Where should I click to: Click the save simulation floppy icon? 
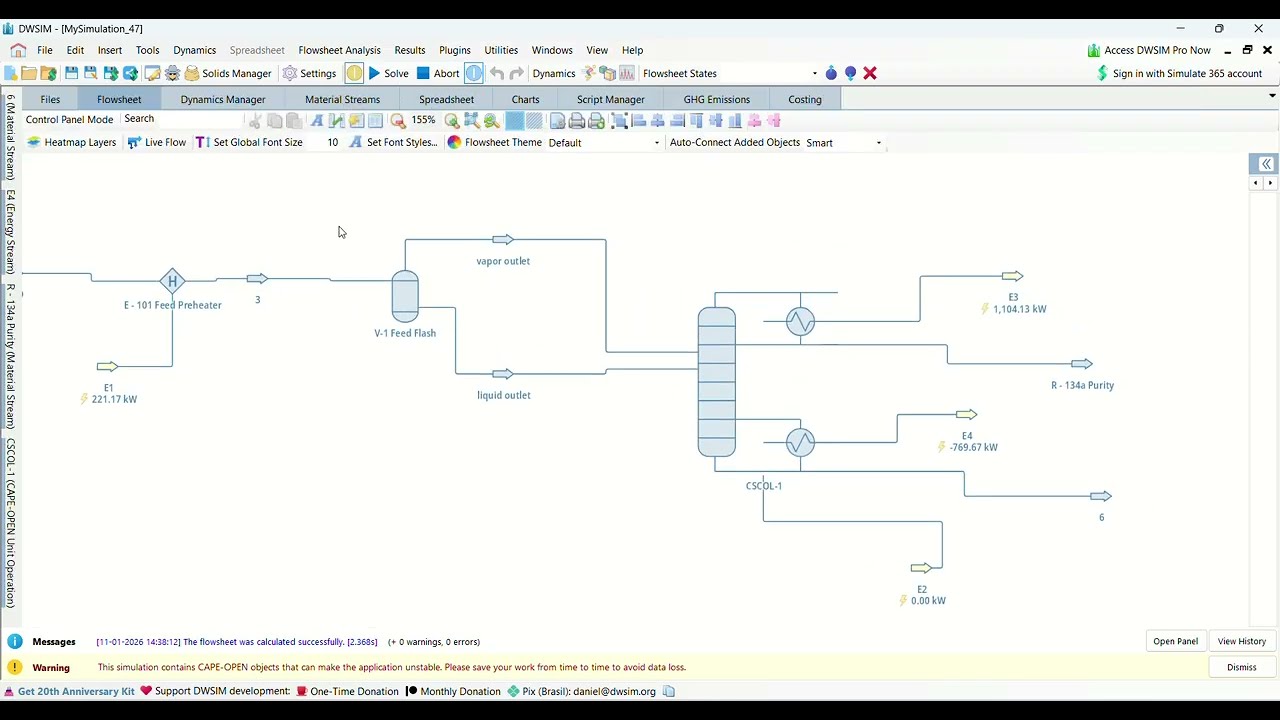[x=71, y=73]
